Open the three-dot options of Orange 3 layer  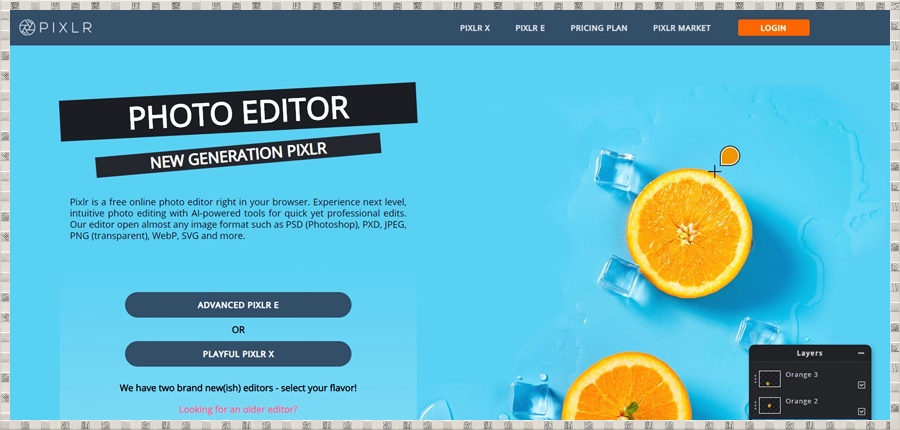(755, 379)
